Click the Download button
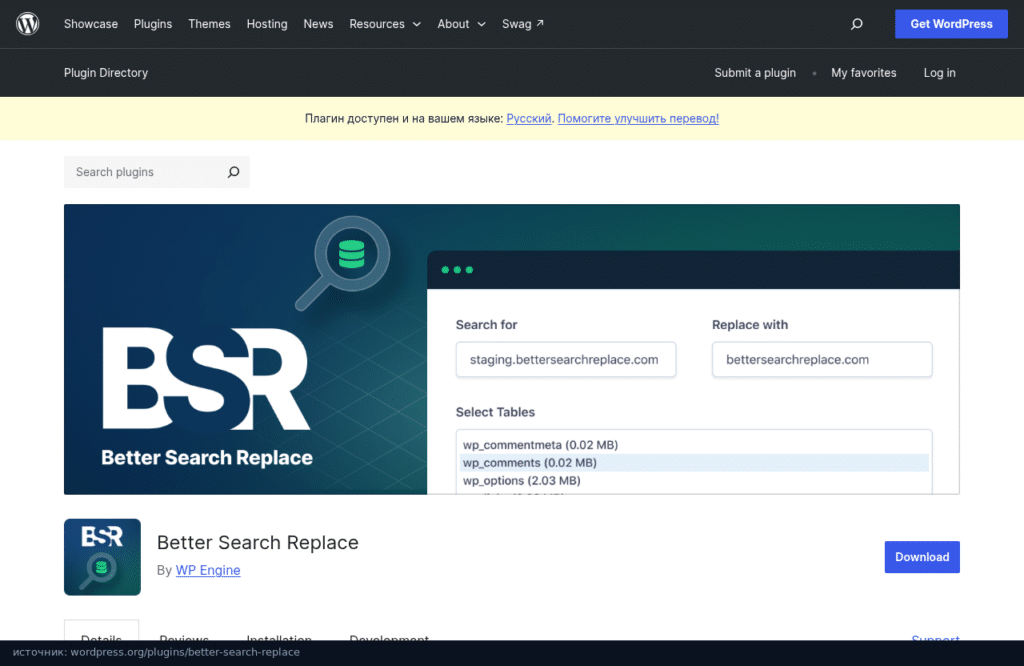 (922, 557)
